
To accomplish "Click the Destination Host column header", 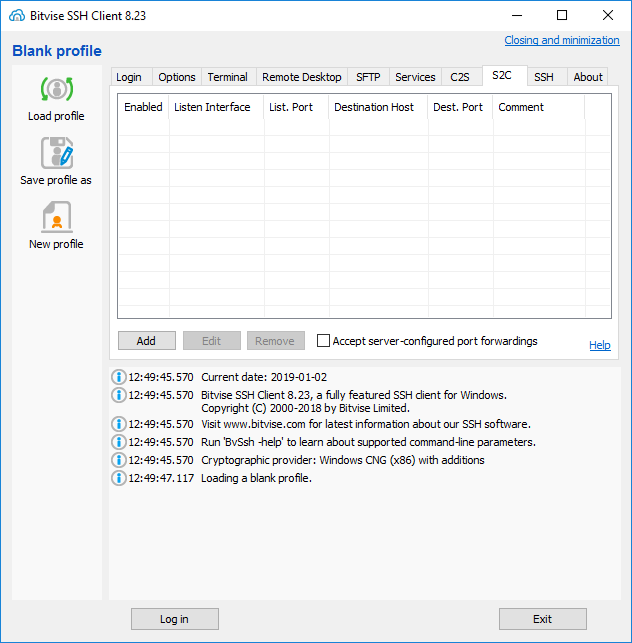I will [378, 107].
